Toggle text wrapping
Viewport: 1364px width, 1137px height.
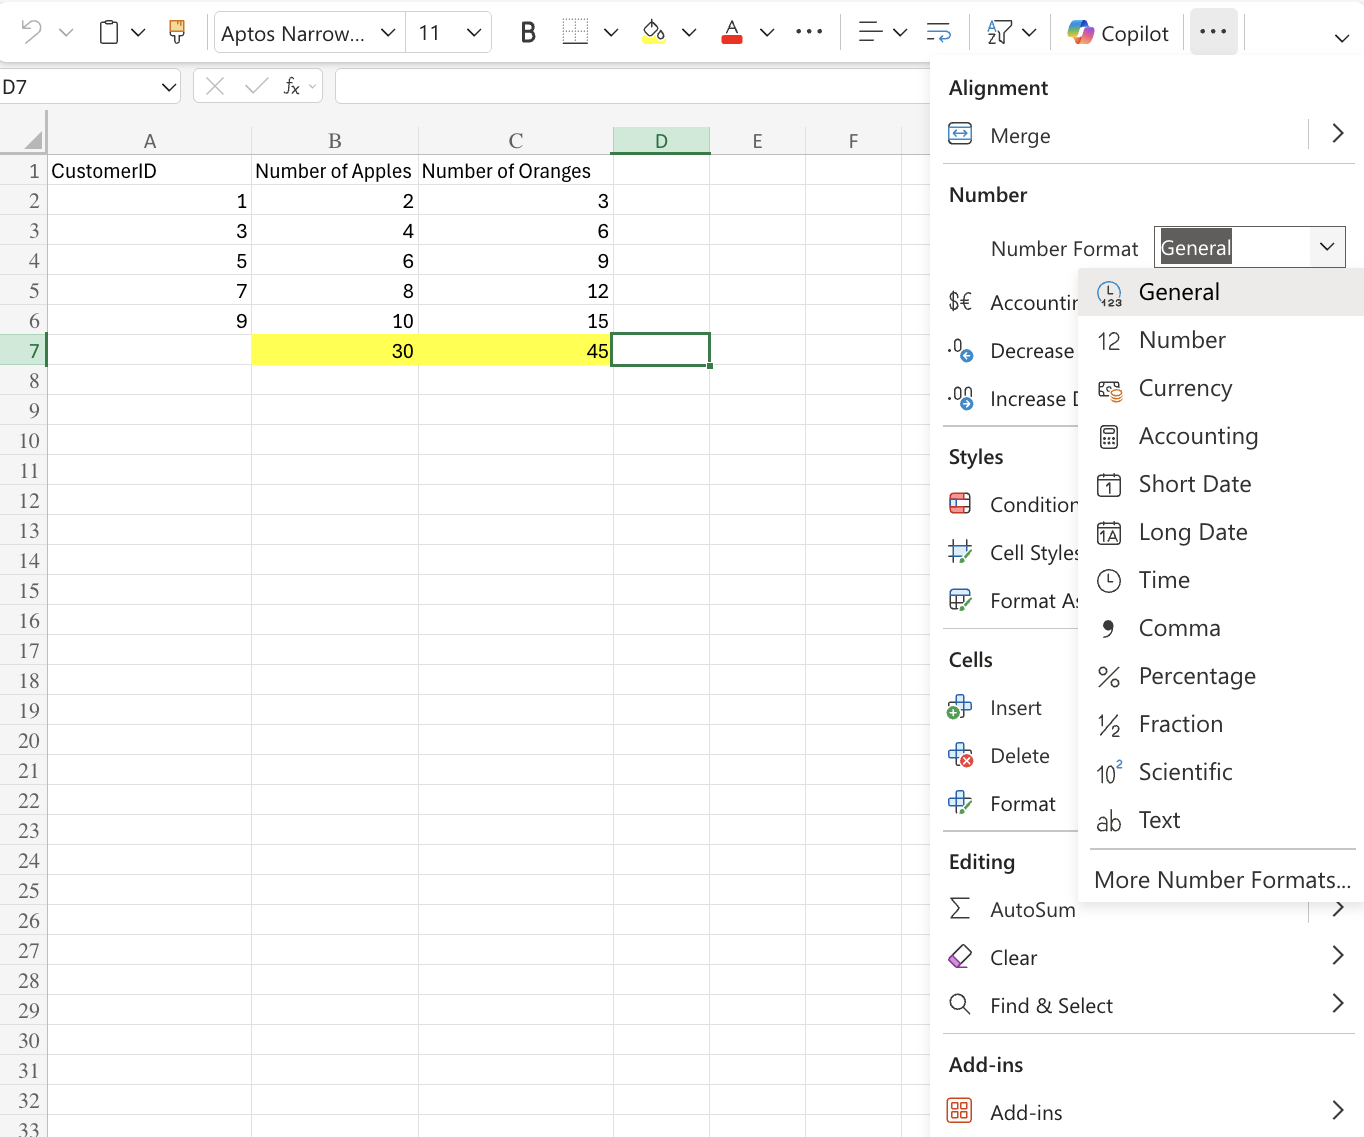pyautogui.click(x=938, y=32)
